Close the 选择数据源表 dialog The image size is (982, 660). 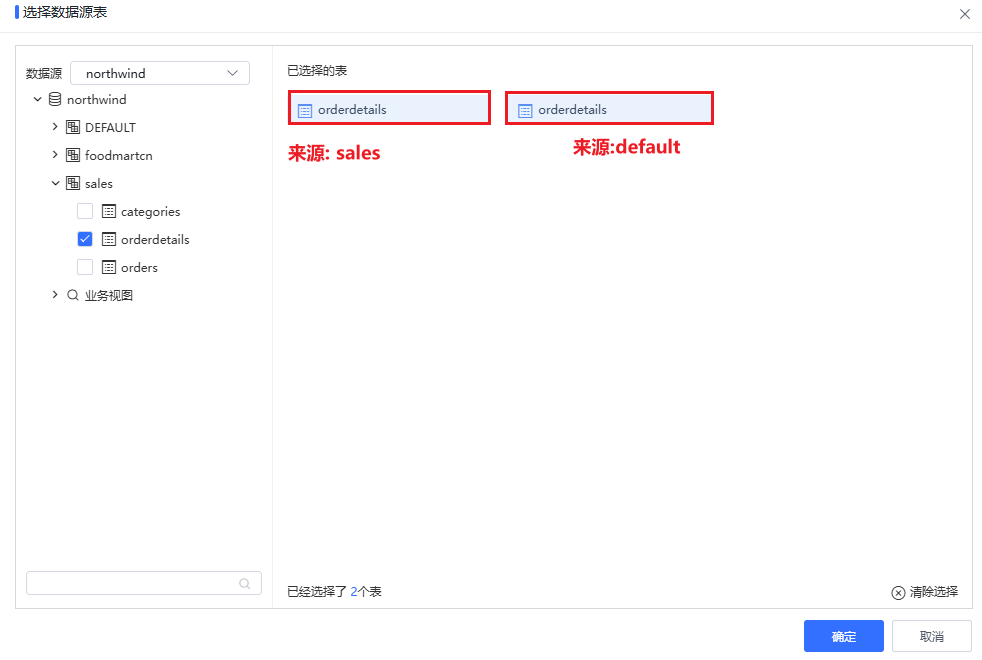(x=964, y=14)
